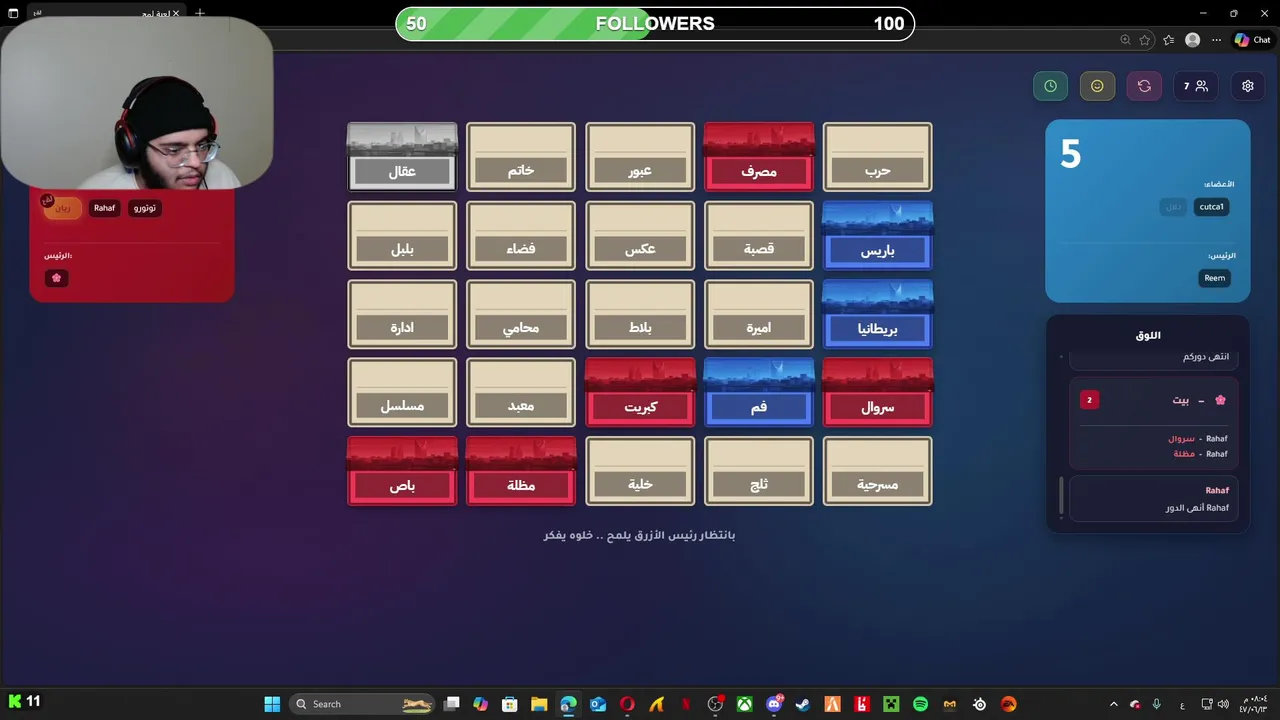Screen dimensions: 1280x720
Task: Click the browser Chat copilot button
Action: tap(1253, 40)
